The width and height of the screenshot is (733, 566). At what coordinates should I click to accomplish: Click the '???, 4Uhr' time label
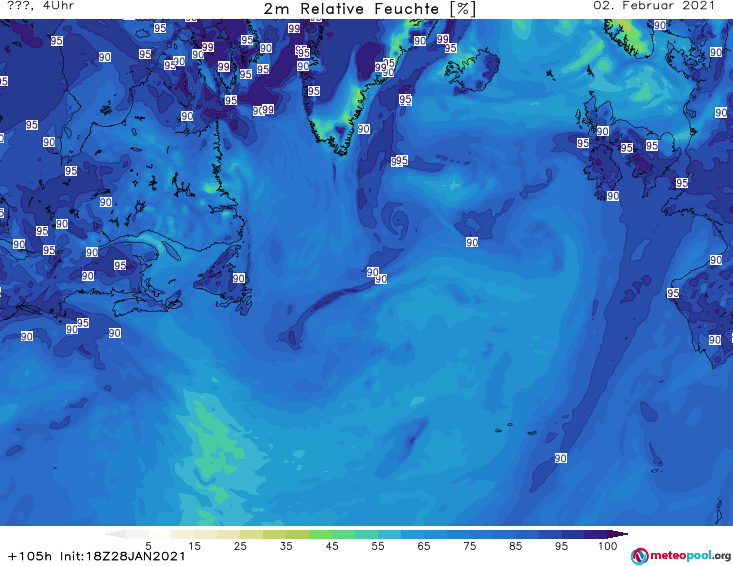(41, 6)
